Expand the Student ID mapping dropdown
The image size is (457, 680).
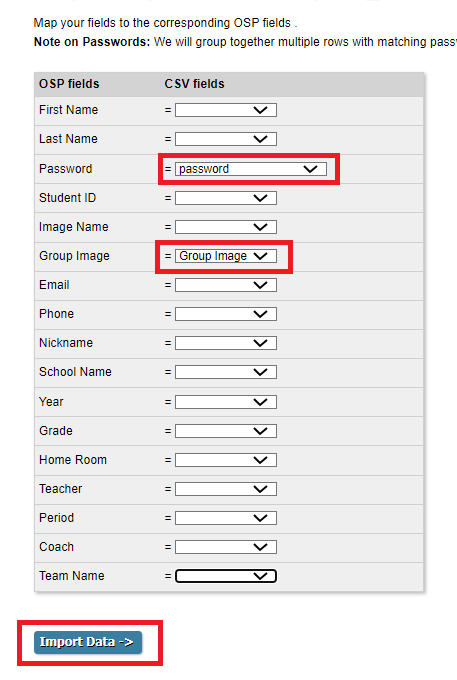pos(225,198)
